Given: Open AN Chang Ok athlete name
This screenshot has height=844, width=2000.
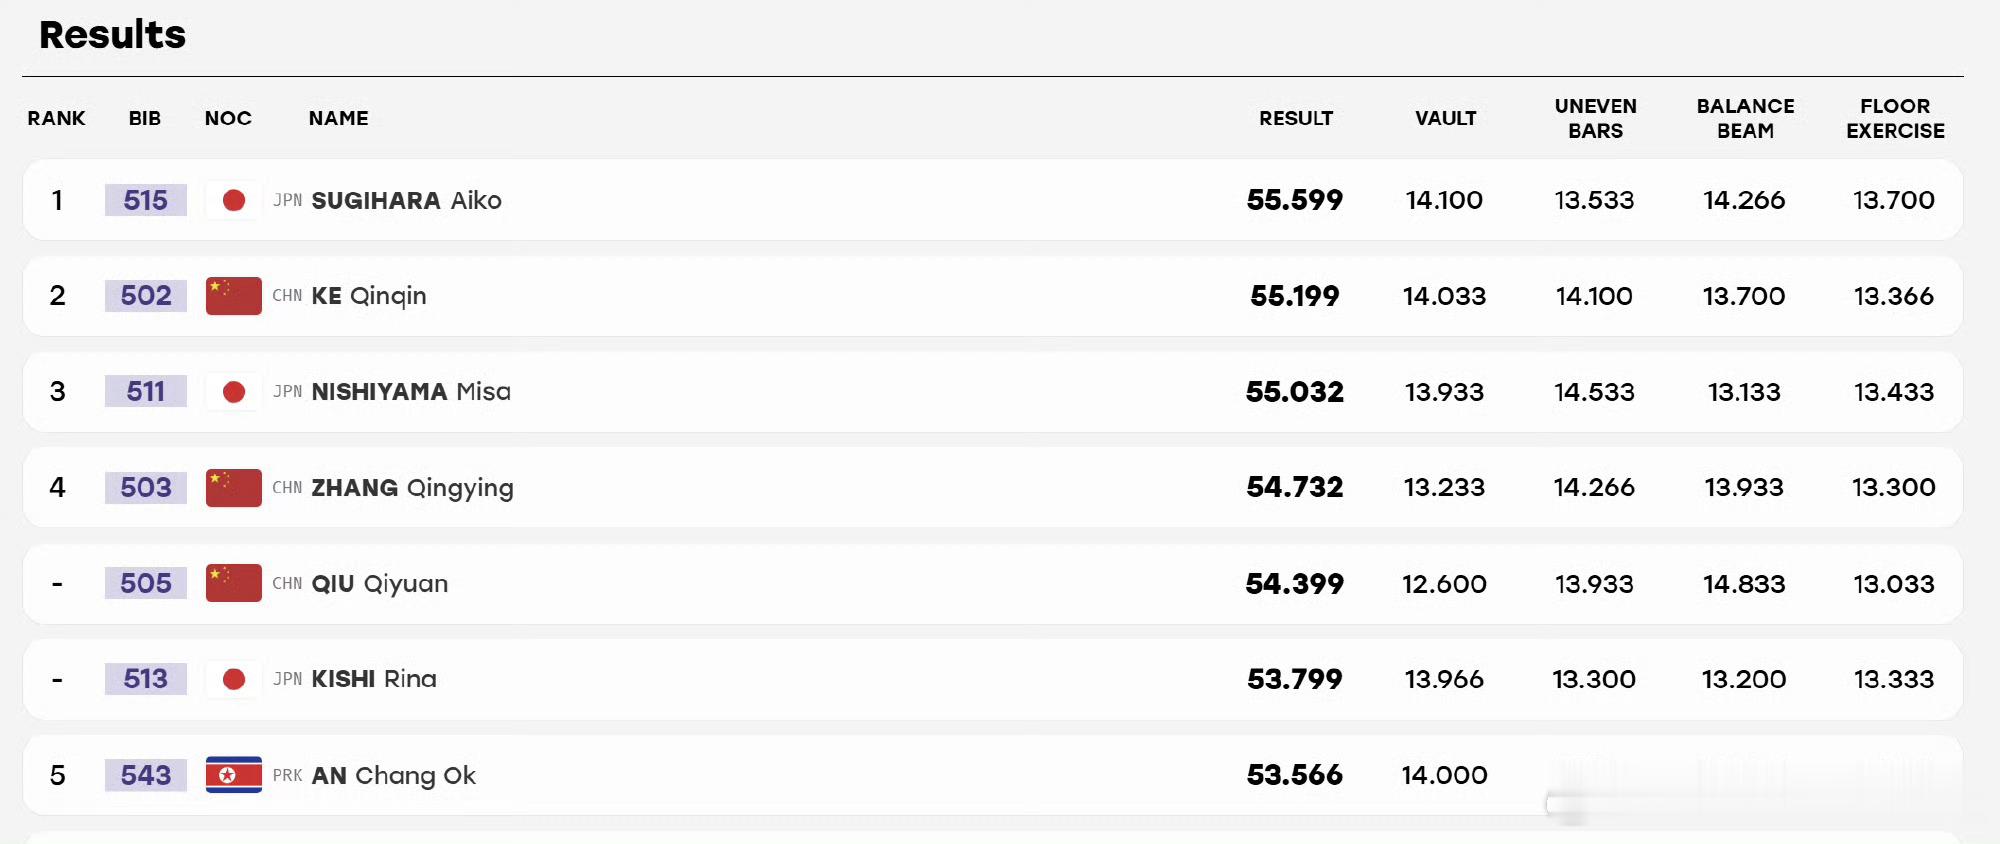Looking at the screenshot, I should point(393,775).
